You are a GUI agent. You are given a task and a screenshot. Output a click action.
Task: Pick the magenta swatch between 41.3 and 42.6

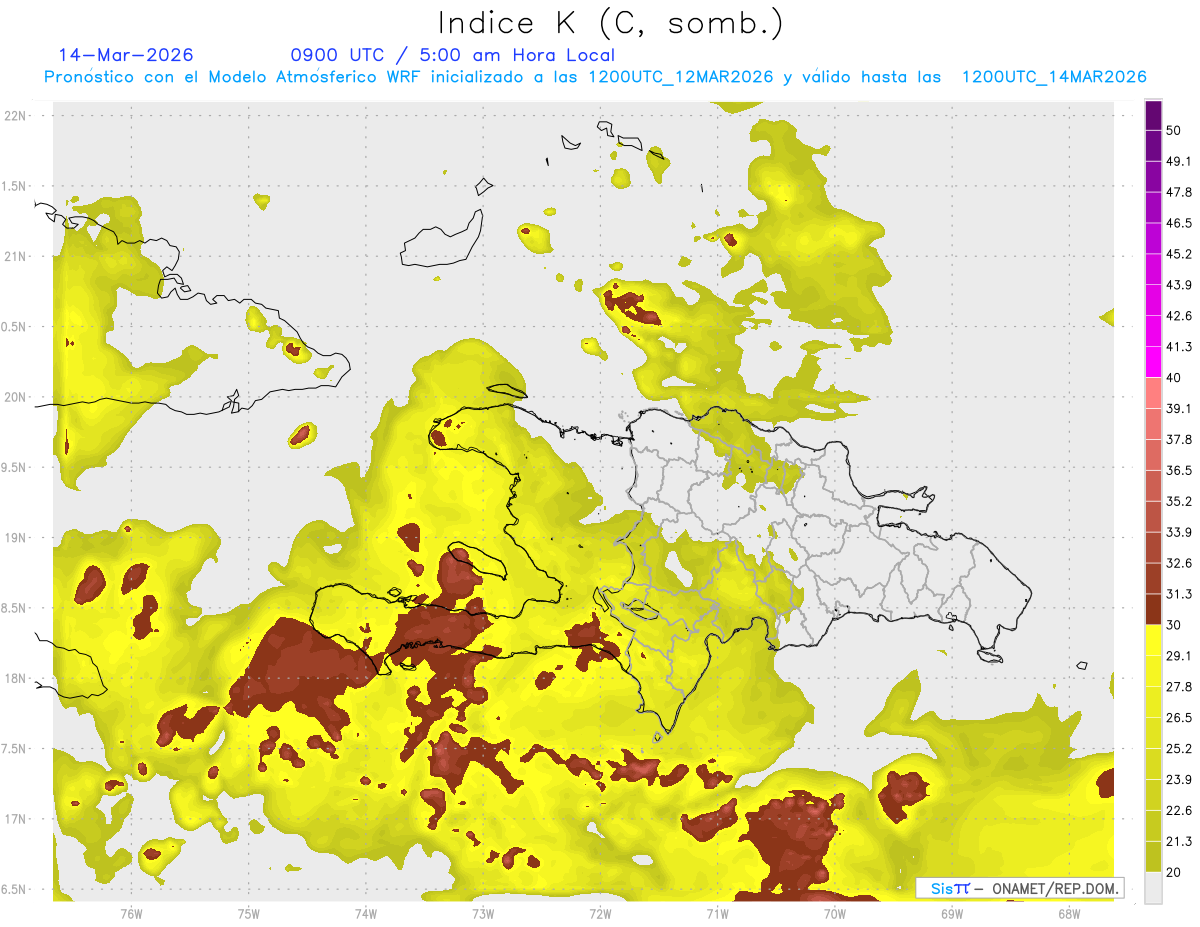1153,331
